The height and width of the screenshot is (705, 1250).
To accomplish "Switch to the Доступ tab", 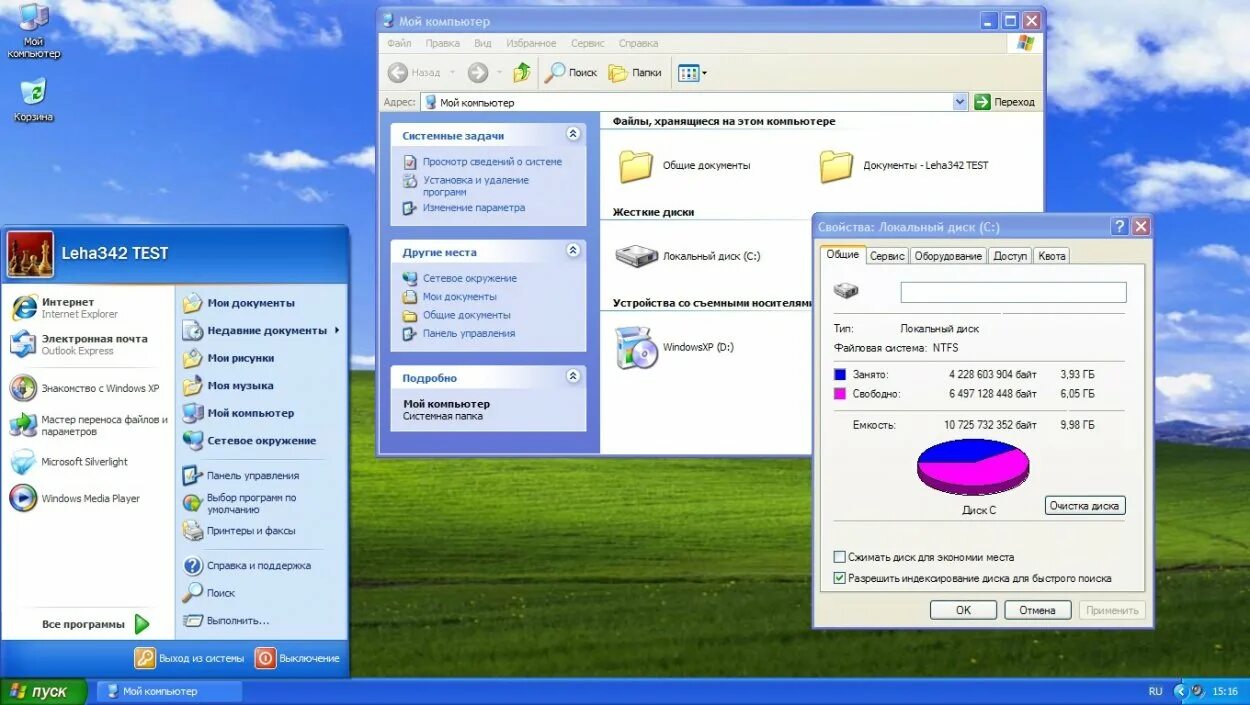I will pyautogui.click(x=1010, y=256).
